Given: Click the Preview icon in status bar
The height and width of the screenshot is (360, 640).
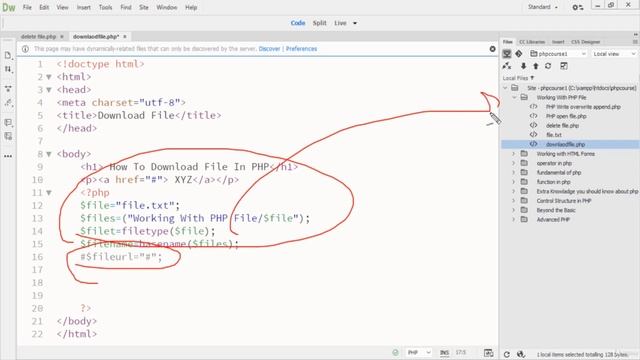Looking at the screenshot, I should pyautogui.click(x=489, y=353).
